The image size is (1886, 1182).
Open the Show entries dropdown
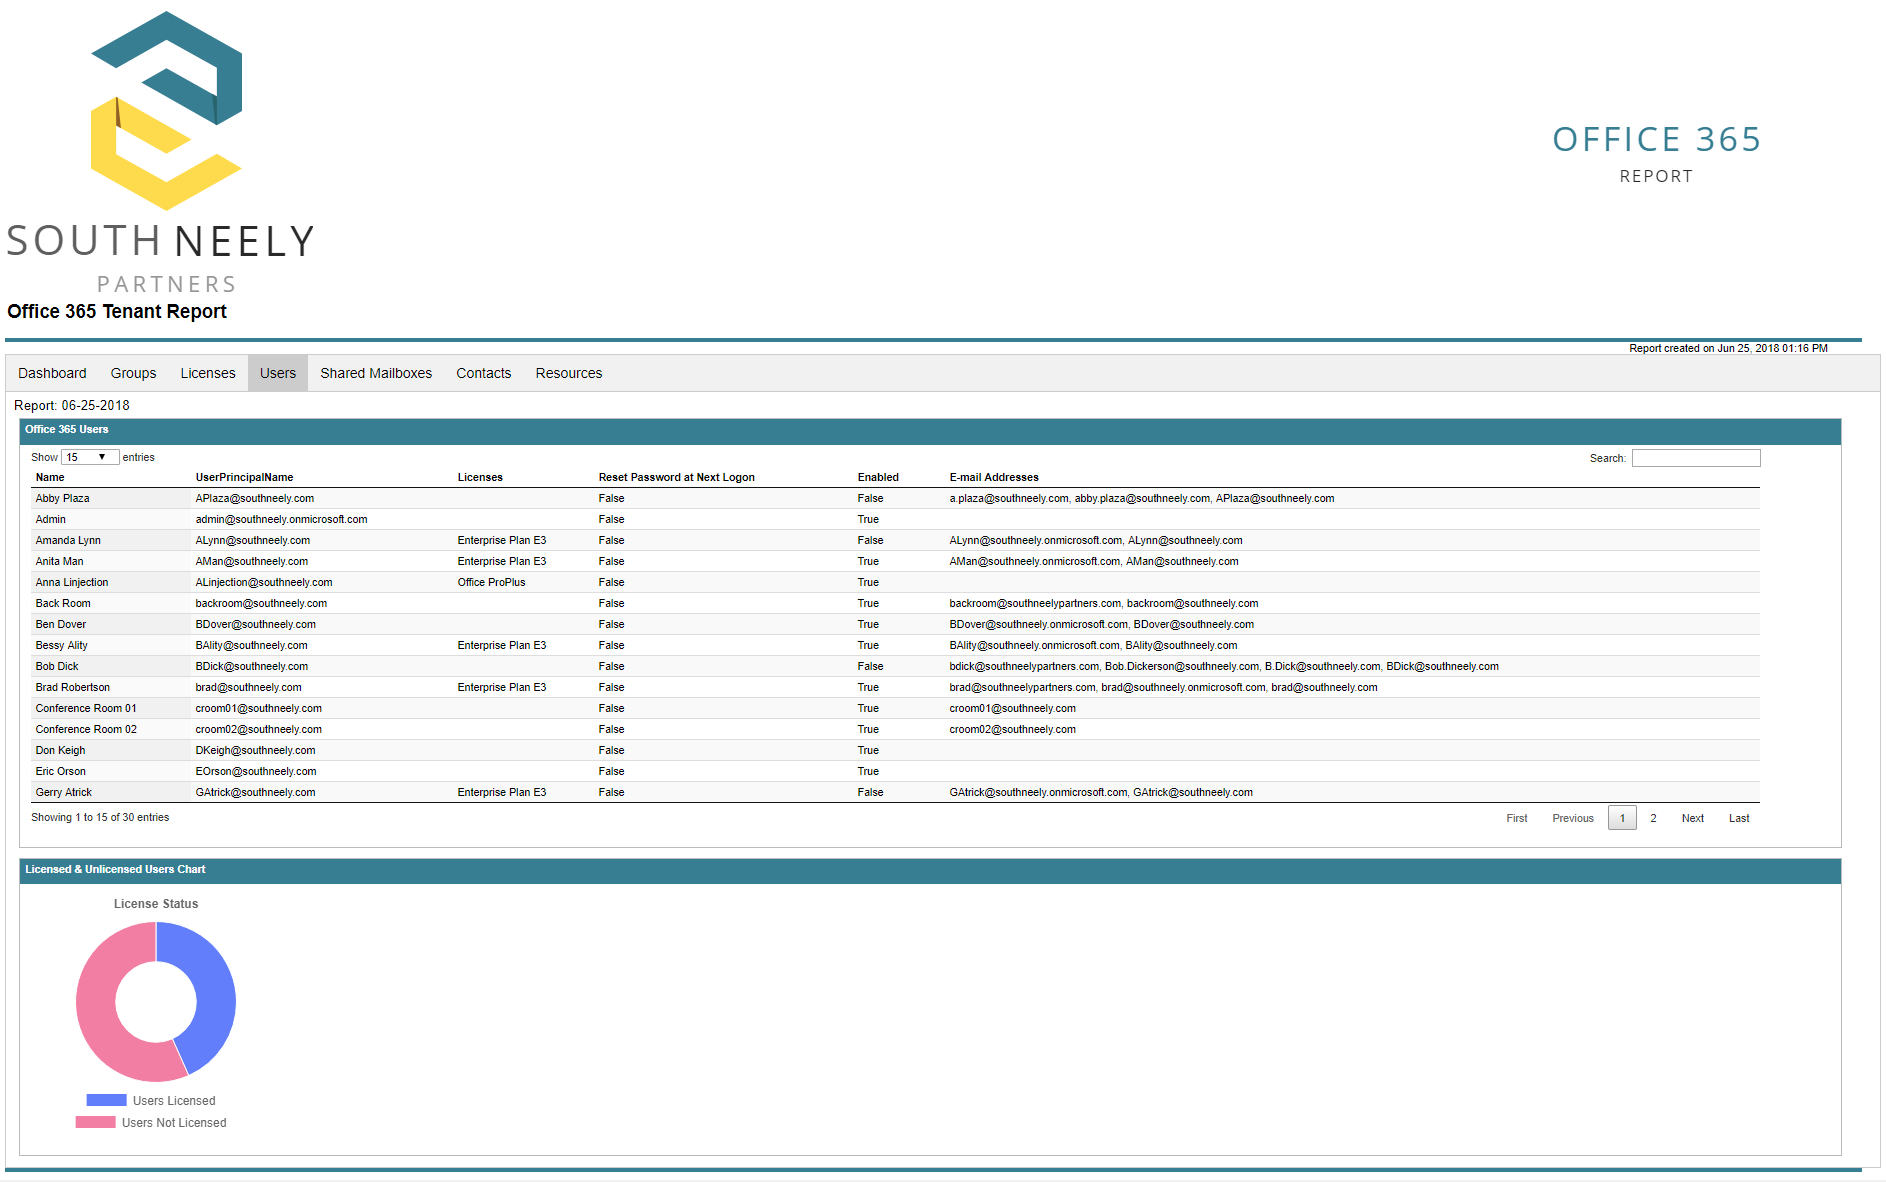[90, 457]
